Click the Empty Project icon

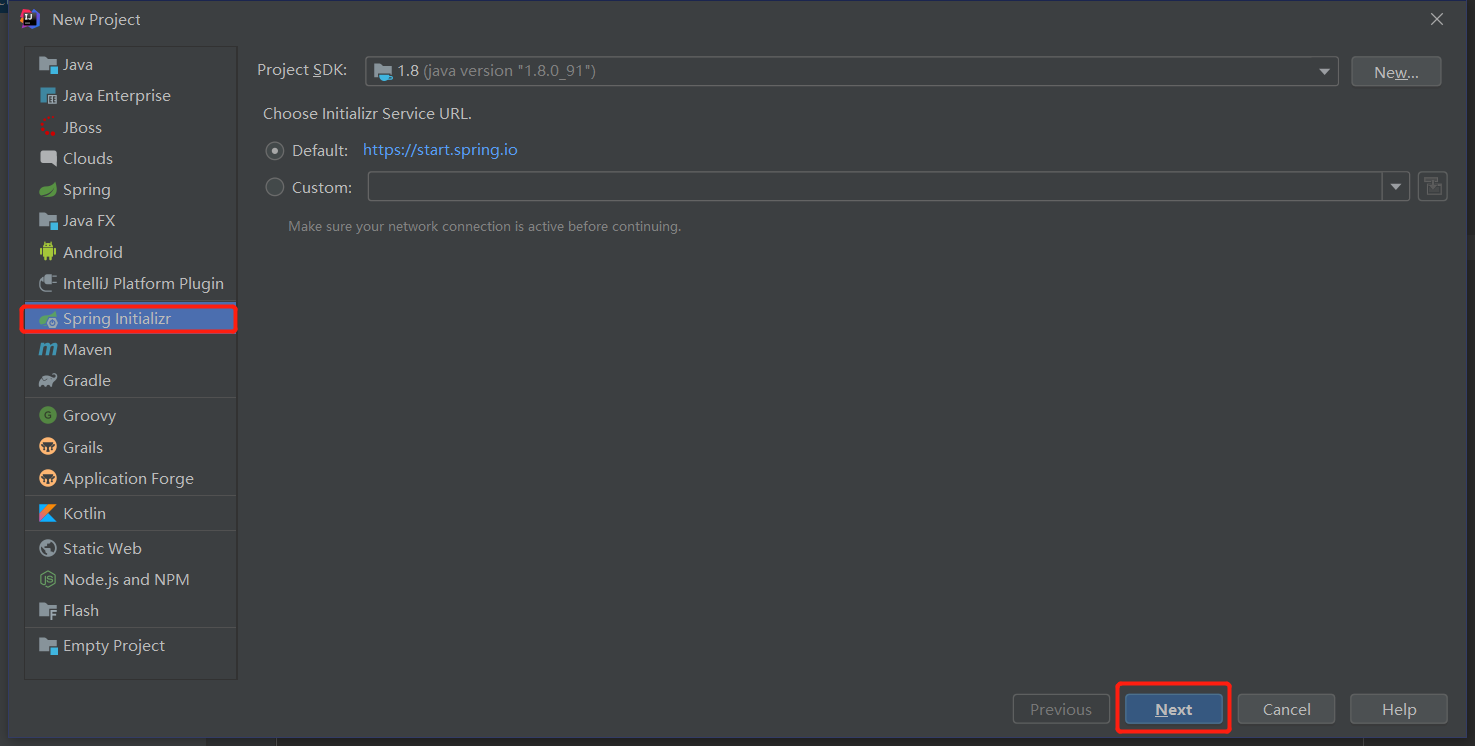pos(48,646)
